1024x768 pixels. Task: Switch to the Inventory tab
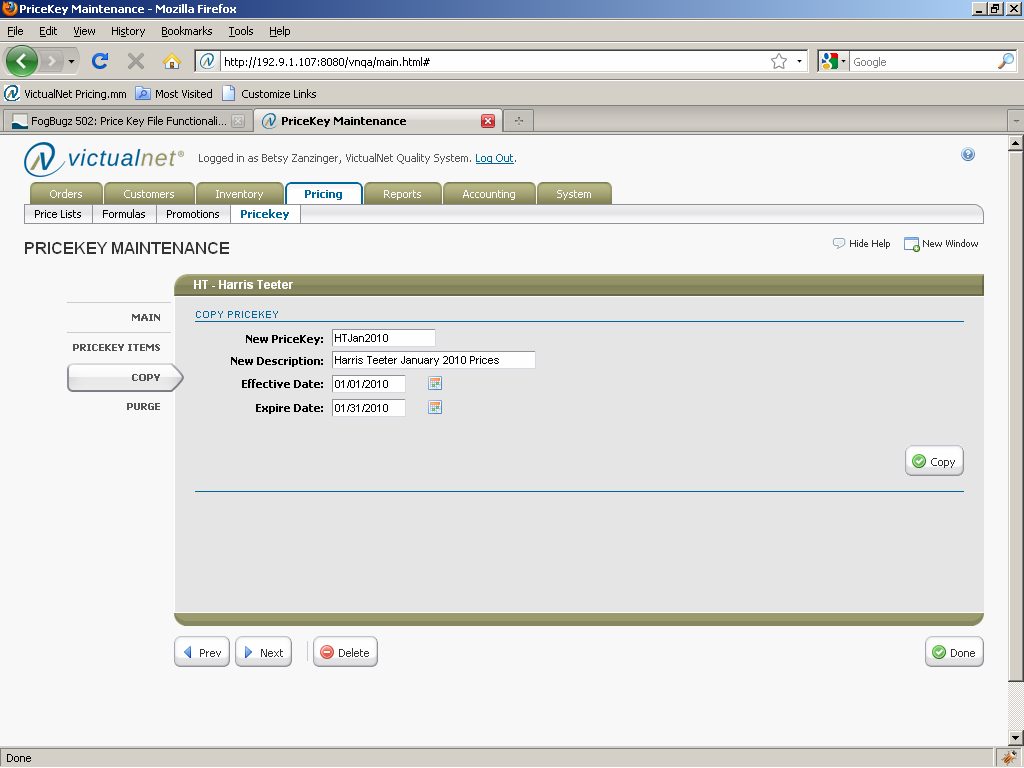(239, 194)
